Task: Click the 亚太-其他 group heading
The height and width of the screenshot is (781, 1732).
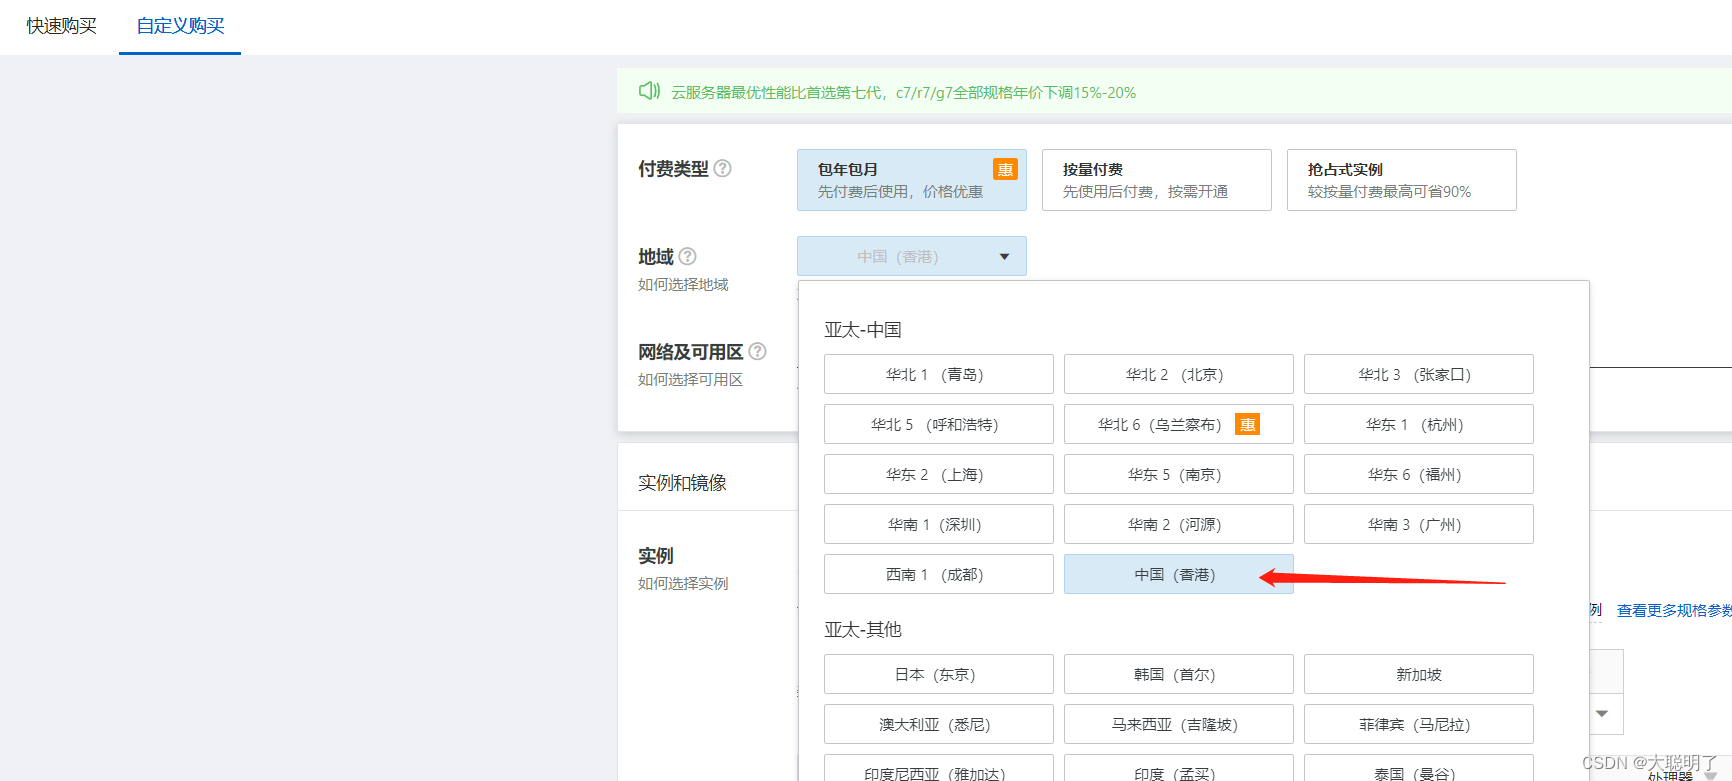Action: point(863,630)
